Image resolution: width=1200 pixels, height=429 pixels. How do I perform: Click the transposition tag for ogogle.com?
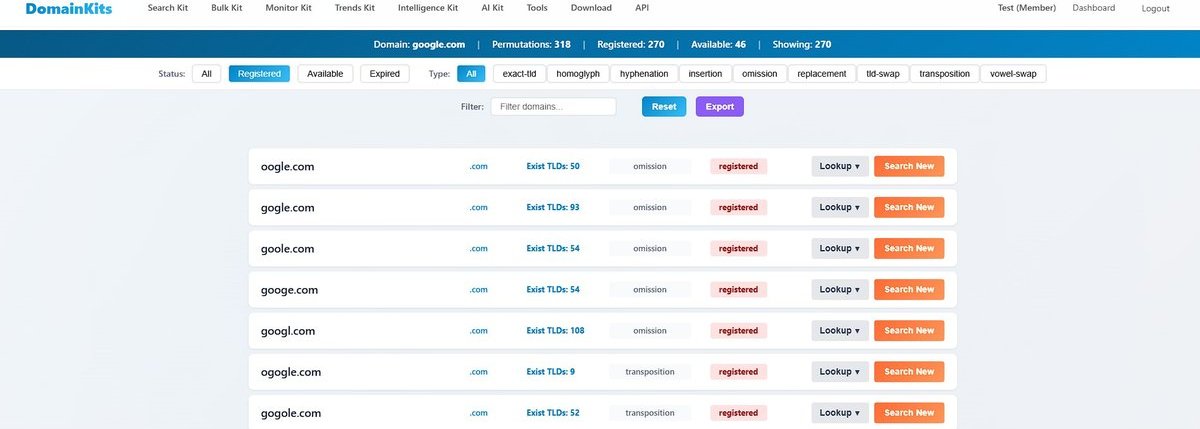point(650,371)
